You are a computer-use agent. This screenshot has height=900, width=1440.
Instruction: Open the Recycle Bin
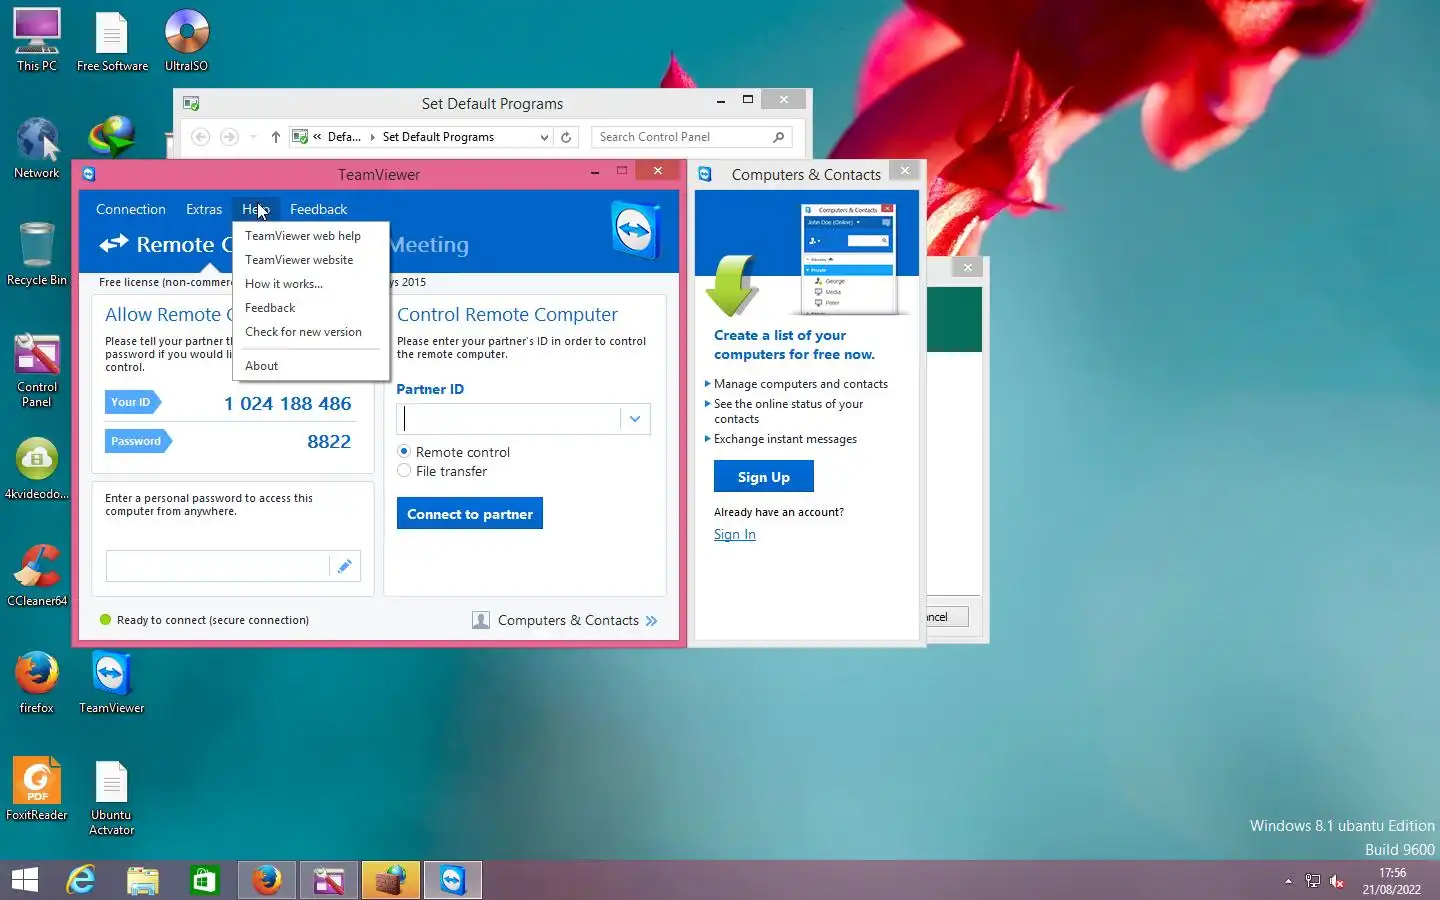click(x=37, y=254)
